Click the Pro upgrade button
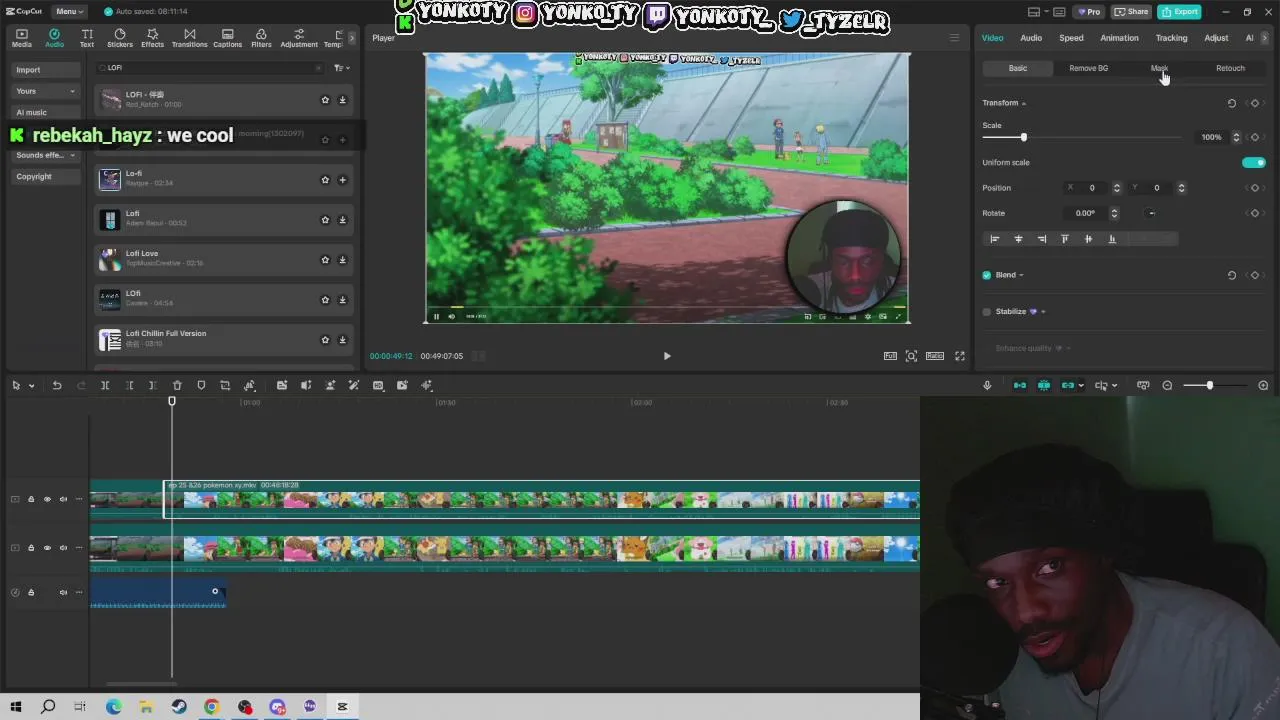This screenshot has width=1280, height=720. point(1088,11)
